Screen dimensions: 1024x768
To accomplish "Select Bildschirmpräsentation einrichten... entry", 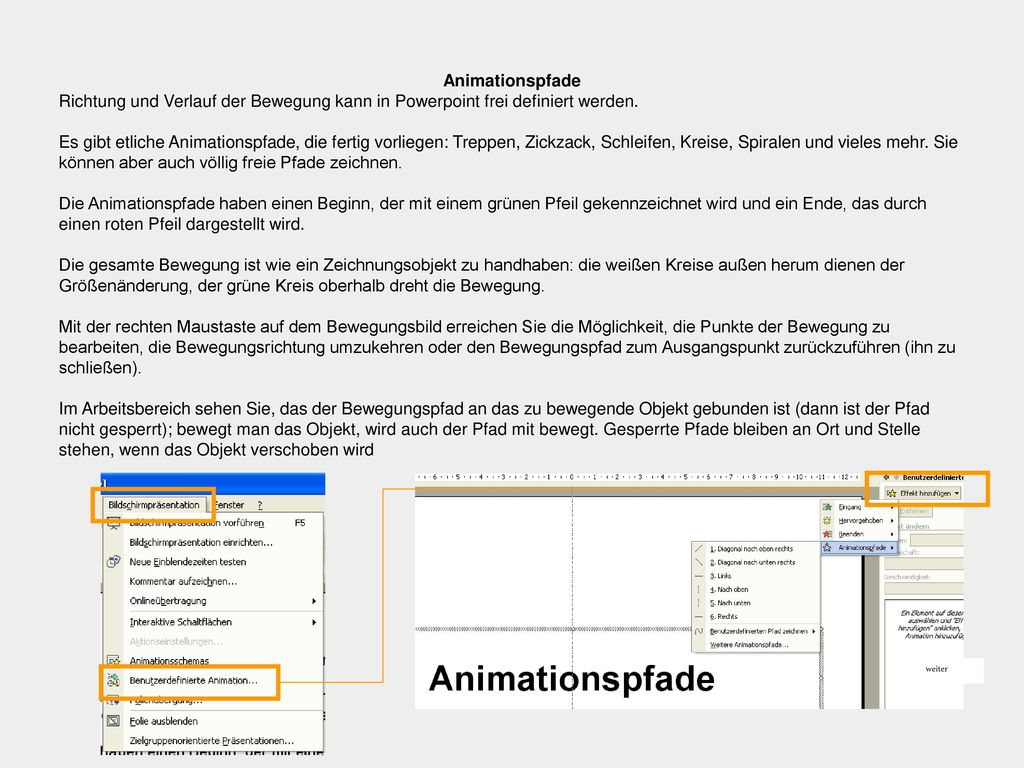I will pyautogui.click(x=214, y=542).
